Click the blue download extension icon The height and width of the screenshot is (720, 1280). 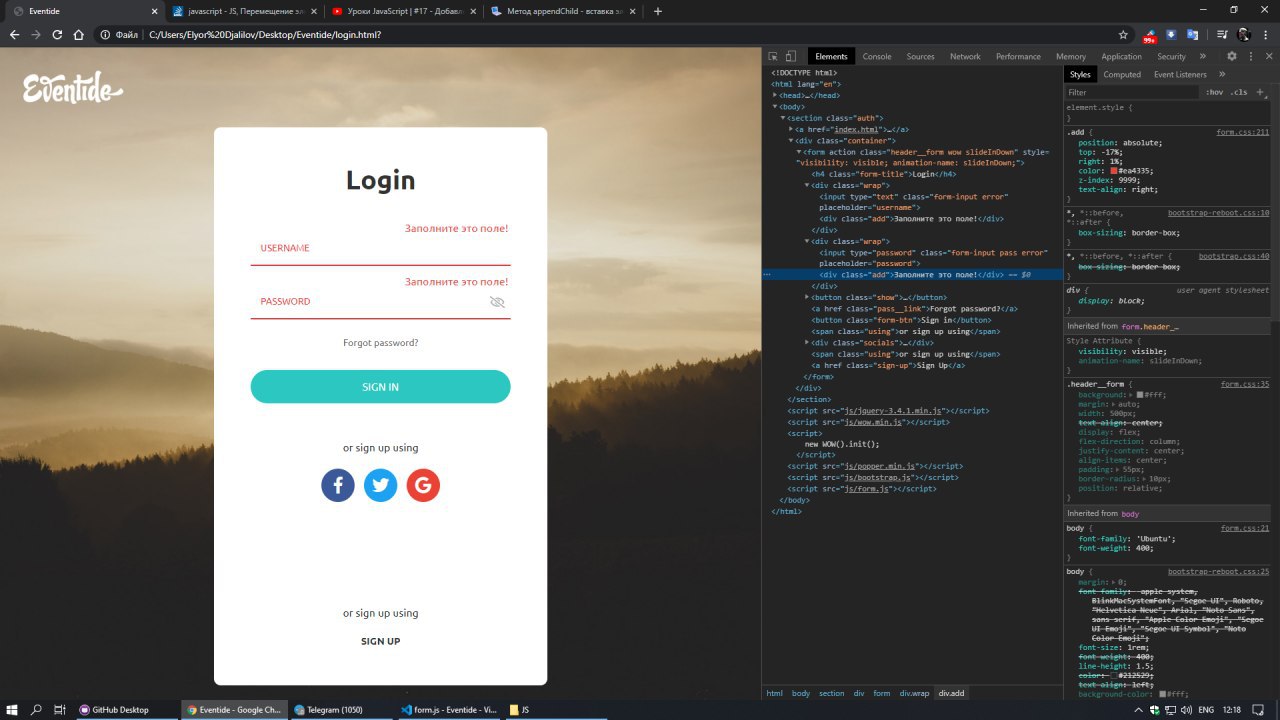(x=1171, y=34)
